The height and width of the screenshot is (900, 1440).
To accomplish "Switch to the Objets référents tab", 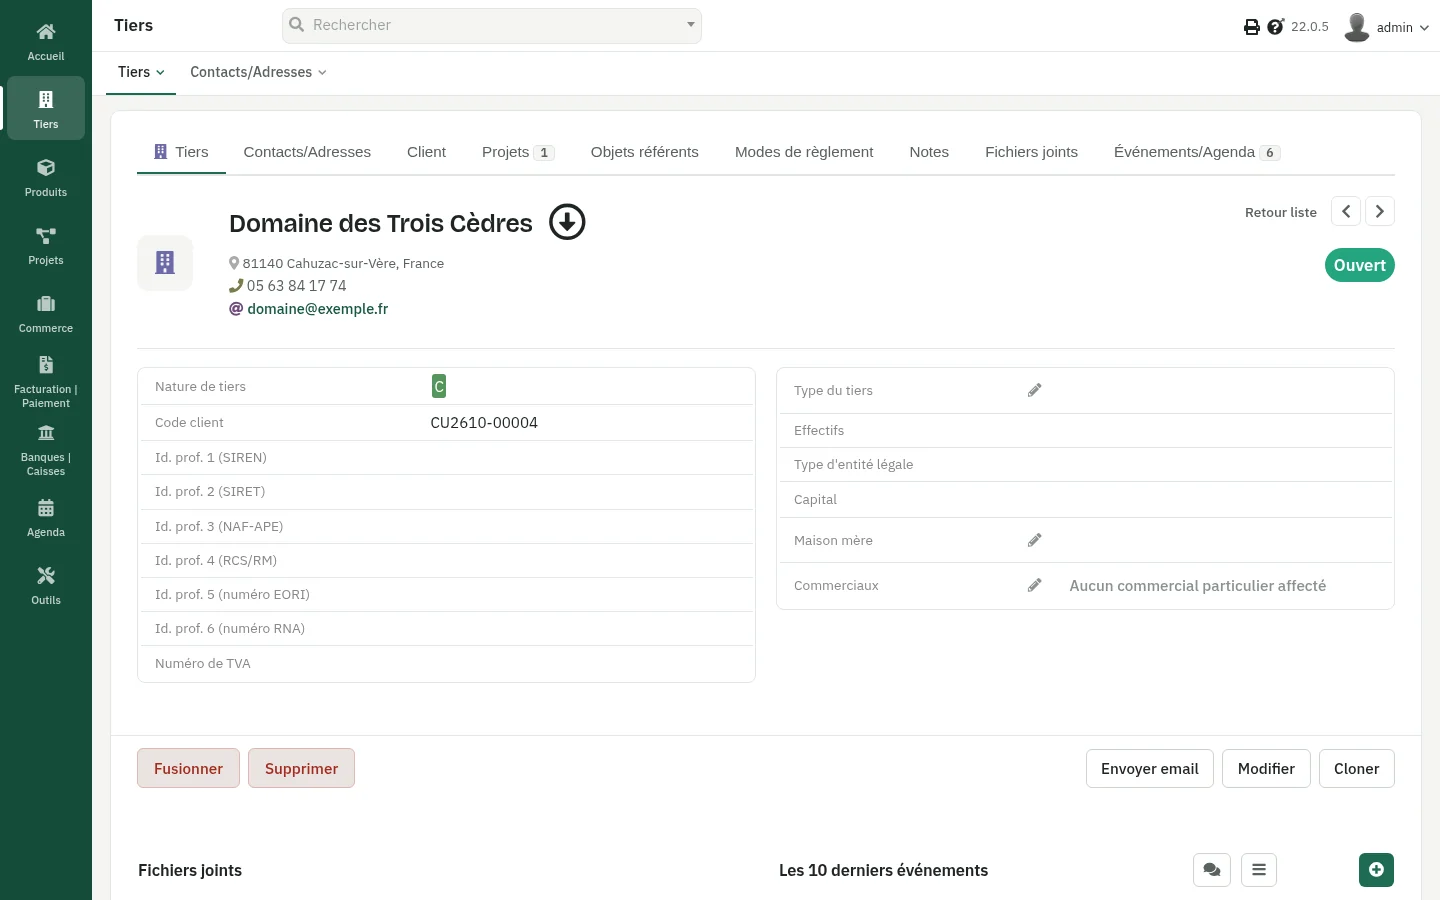I will (x=645, y=152).
